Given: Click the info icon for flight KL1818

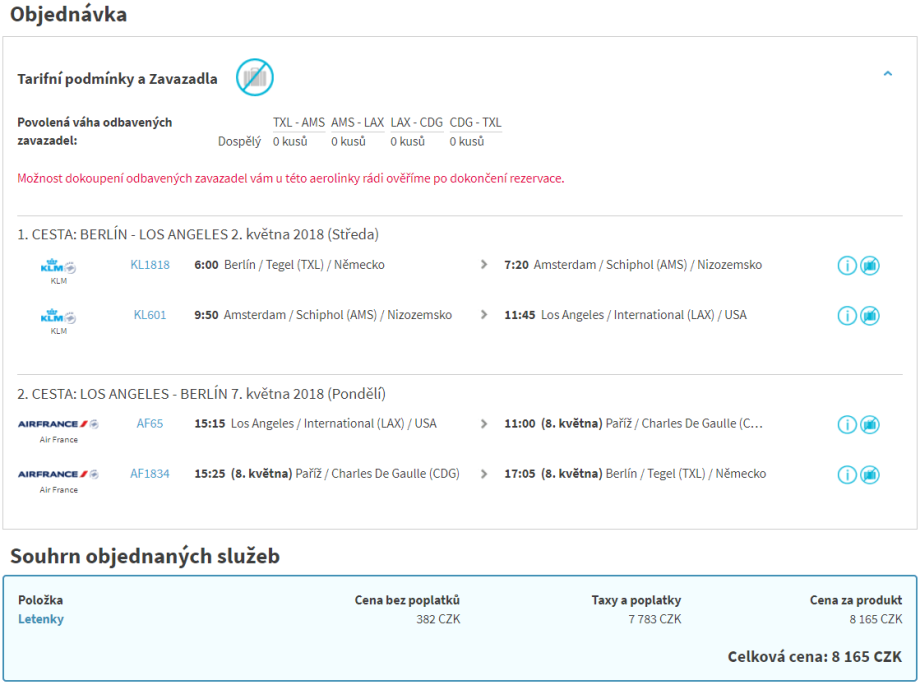Looking at the screenshot, I should click(847, 266).
